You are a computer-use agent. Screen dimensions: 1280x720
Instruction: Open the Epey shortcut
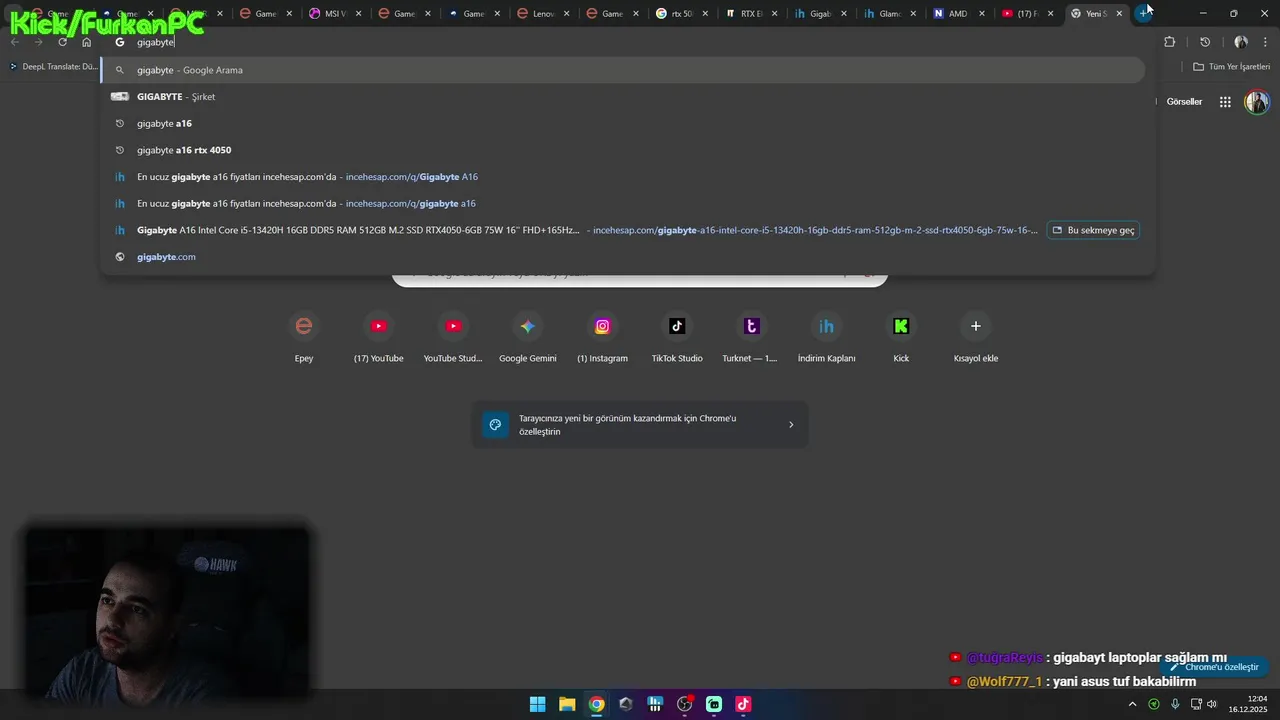coord(304,337)
